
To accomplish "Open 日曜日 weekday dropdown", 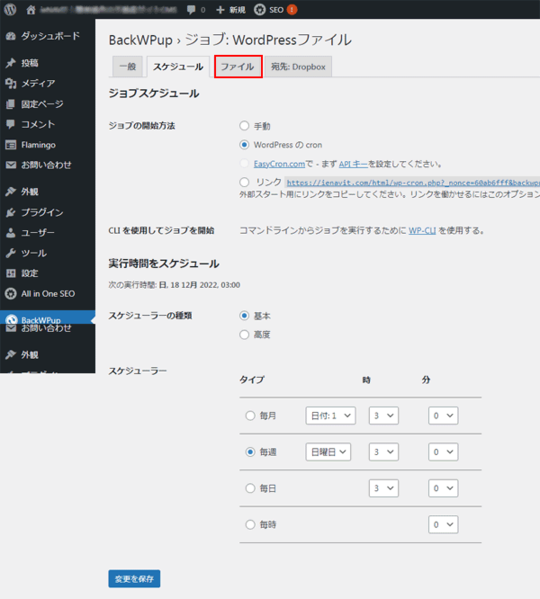I will point(328,452).
